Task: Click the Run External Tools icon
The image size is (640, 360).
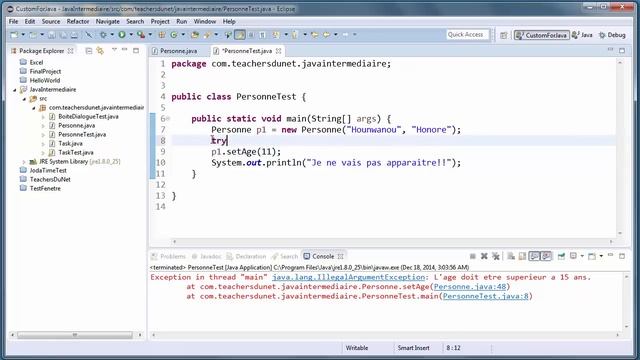Action: point(141,35)
